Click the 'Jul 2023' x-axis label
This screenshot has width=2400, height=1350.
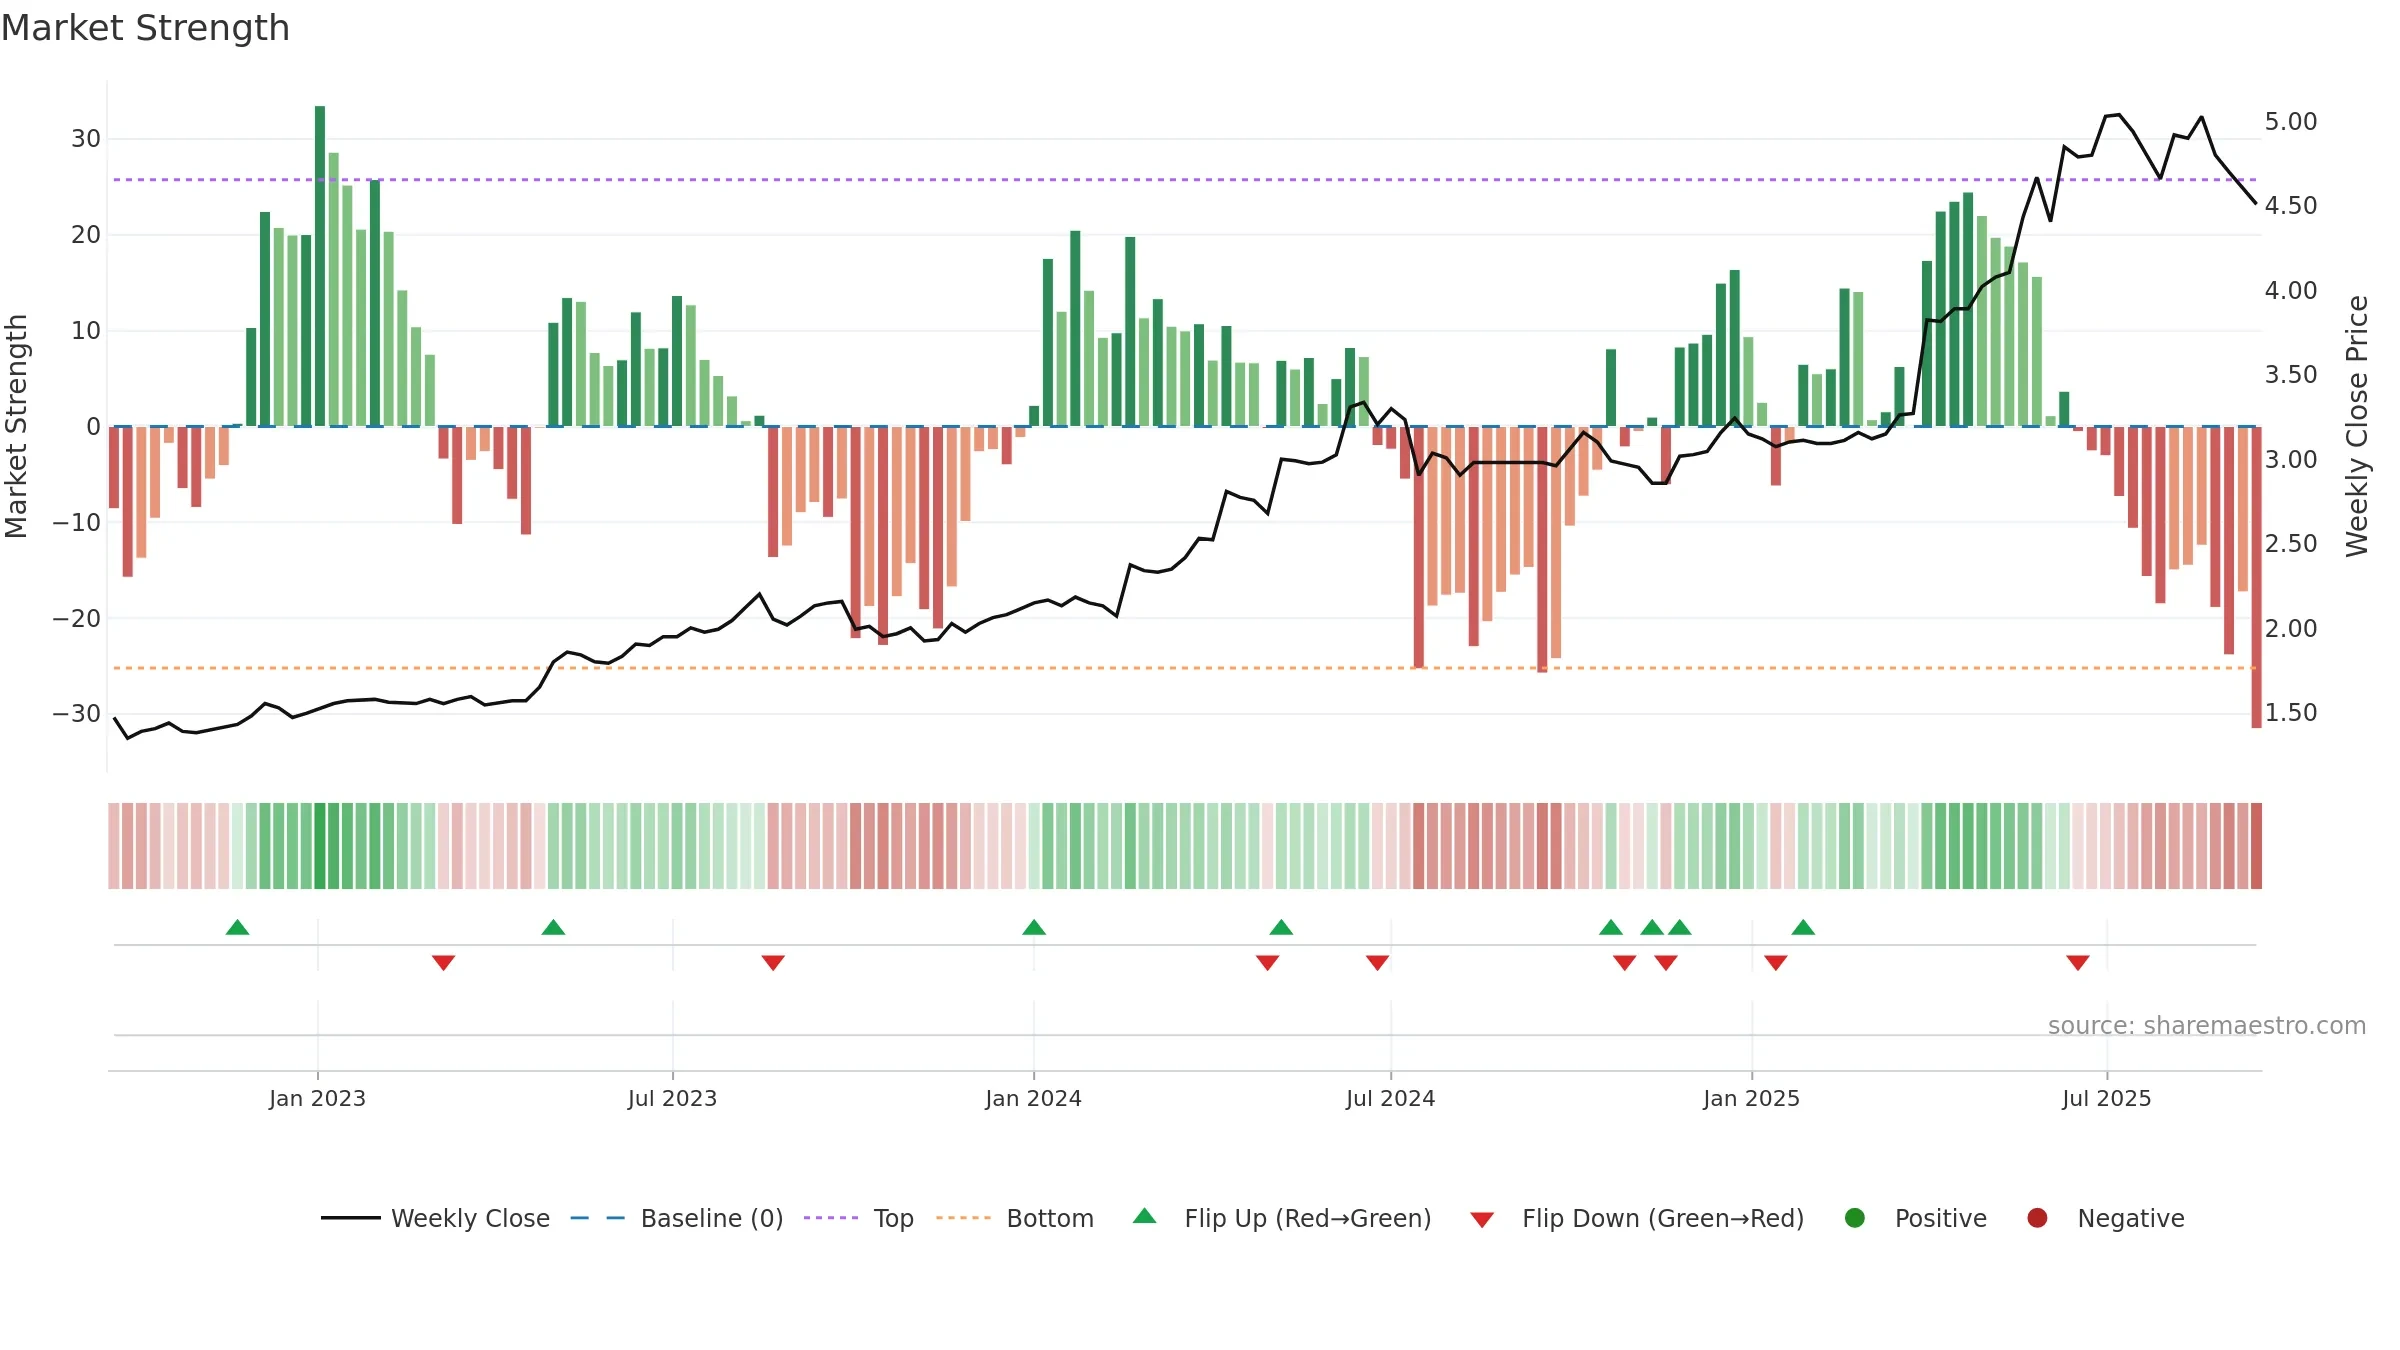(672, 1098)
